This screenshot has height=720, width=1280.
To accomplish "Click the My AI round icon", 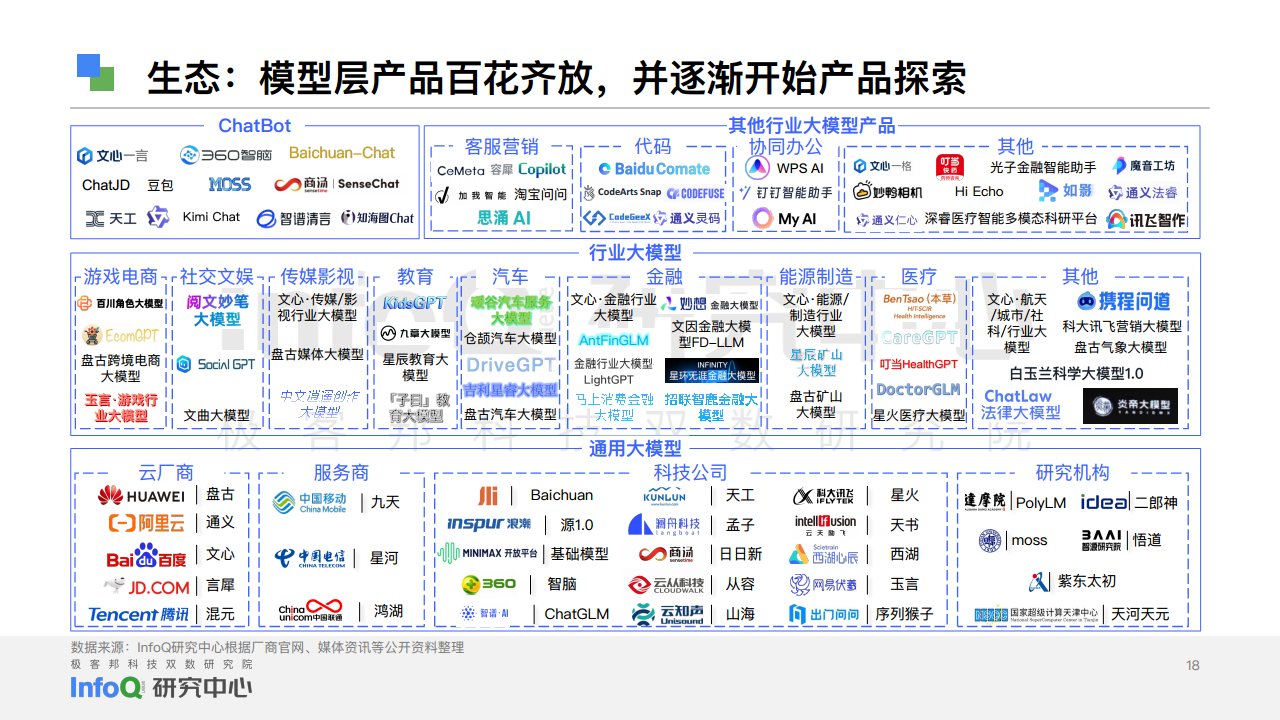I will tap(763, 218).
